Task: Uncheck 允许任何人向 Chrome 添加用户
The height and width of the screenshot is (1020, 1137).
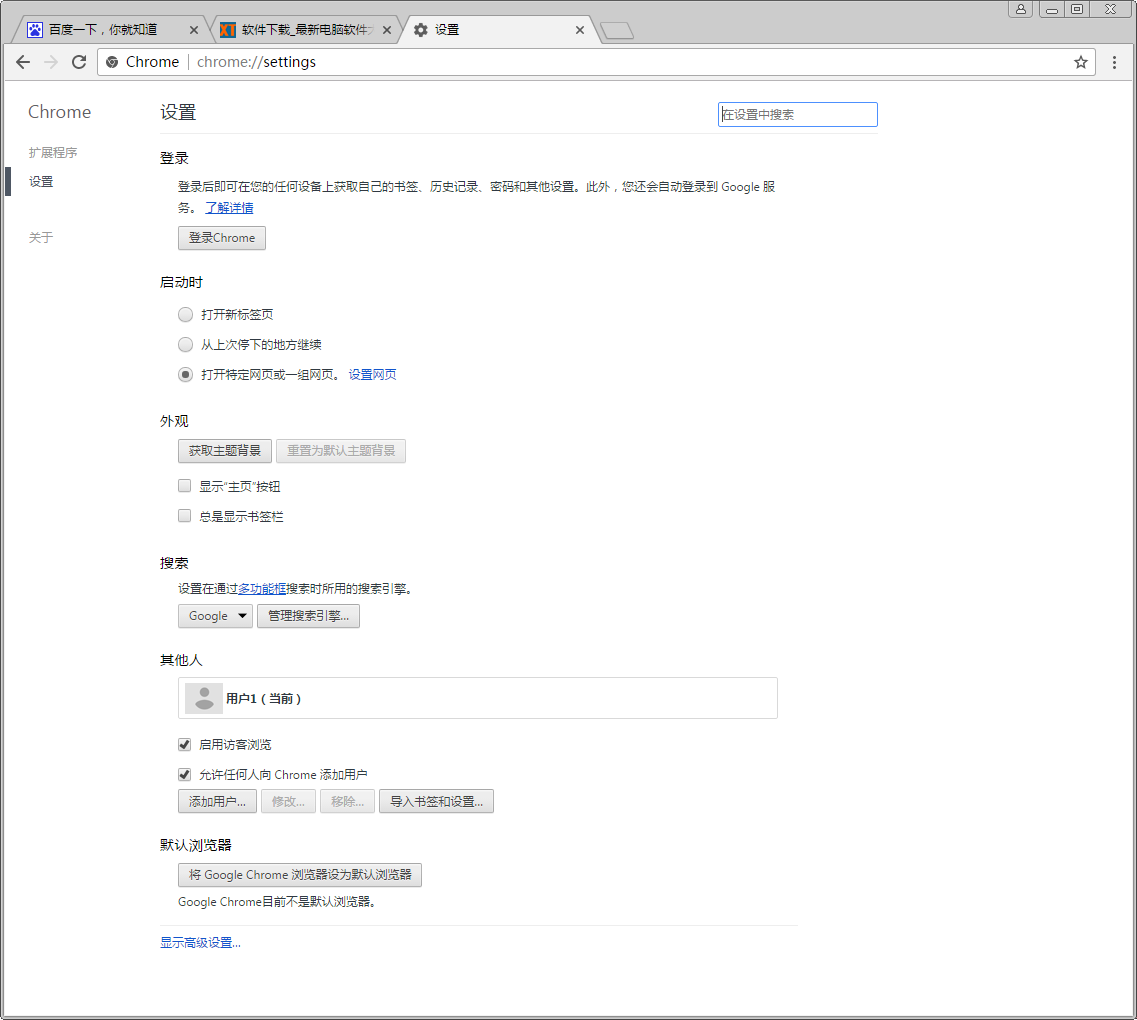Action: 185,774
